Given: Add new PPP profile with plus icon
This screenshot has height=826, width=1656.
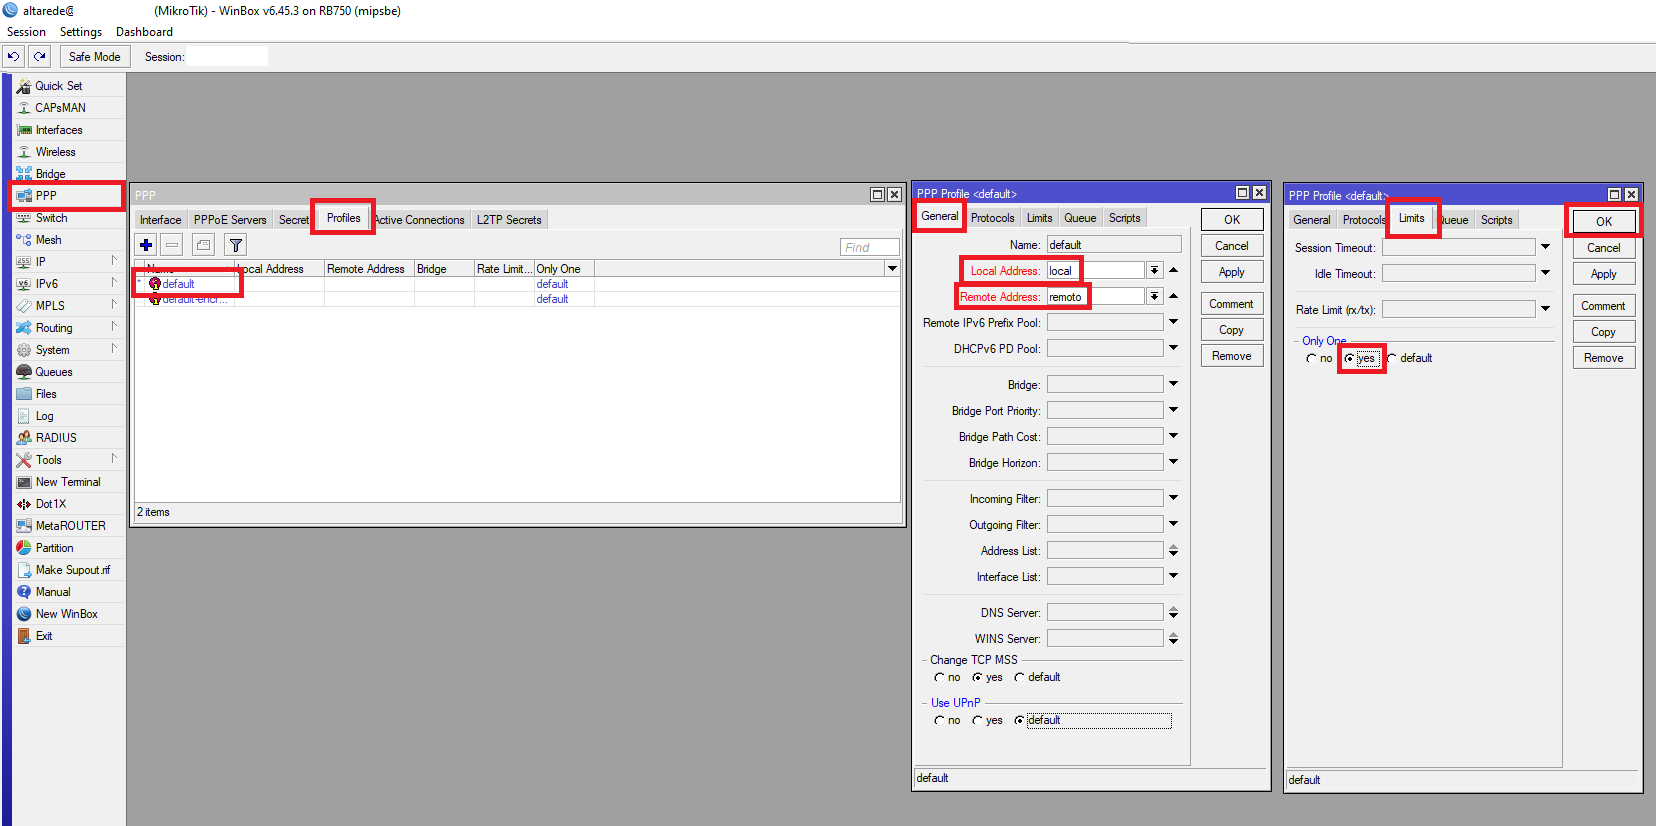Looking at the screenshot, I should 146,245.
